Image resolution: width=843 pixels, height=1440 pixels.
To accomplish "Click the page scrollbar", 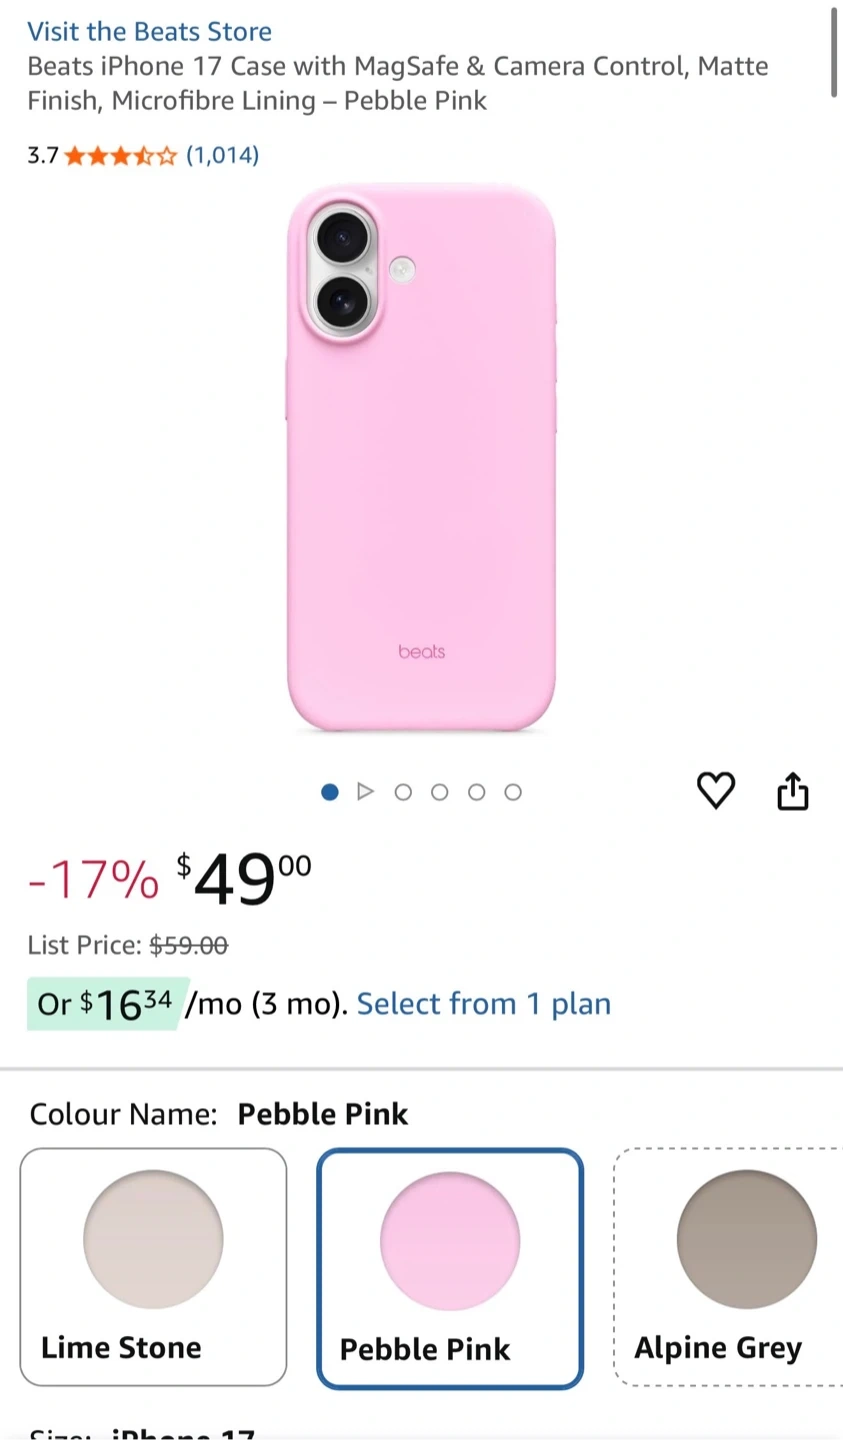I will click(x=834, y=52).
